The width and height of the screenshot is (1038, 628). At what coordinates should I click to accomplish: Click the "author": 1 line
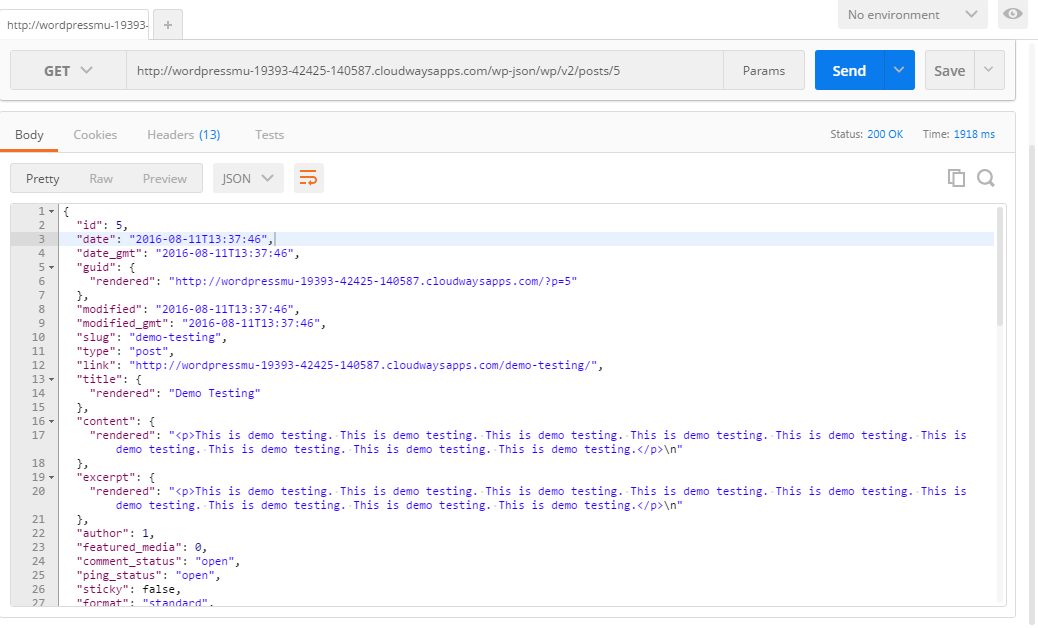[115, 533]
